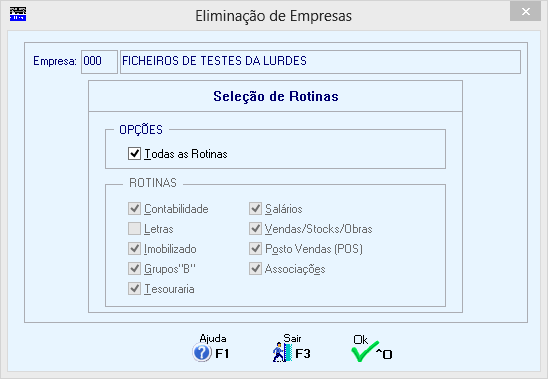Click the Seleção de Rotinas heading
Image resolution: width=548 pixels, height=379 pixels.
click(x=276, y=96)
